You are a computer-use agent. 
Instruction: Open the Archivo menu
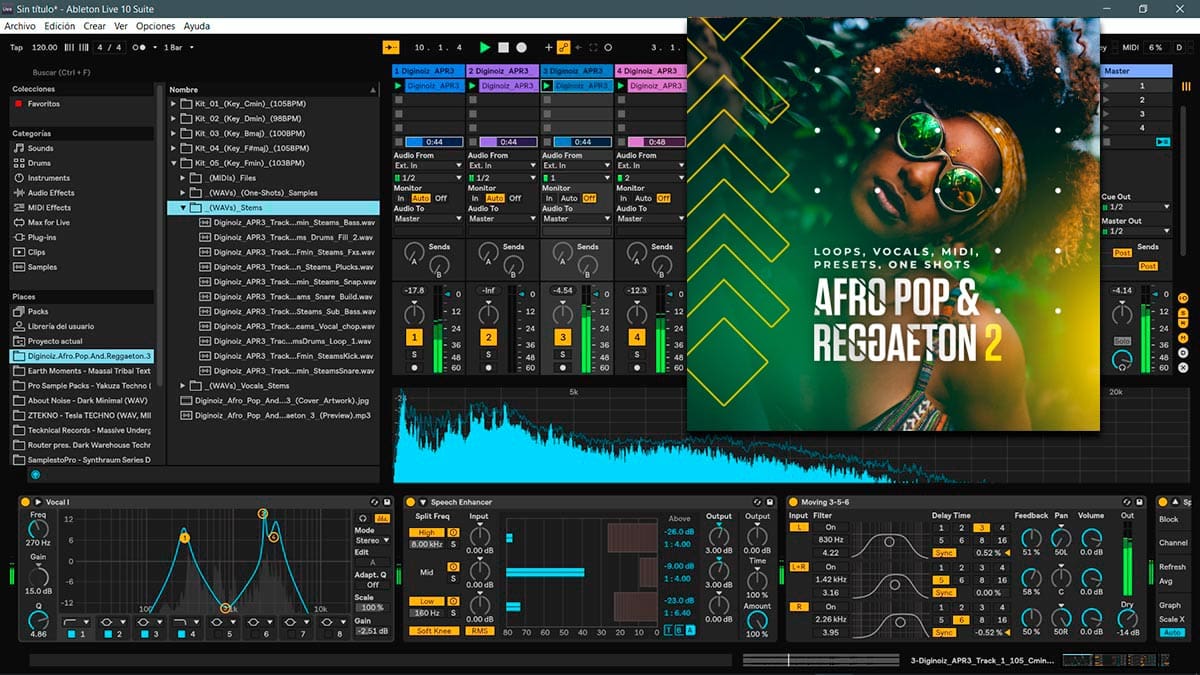coord(20,26)
